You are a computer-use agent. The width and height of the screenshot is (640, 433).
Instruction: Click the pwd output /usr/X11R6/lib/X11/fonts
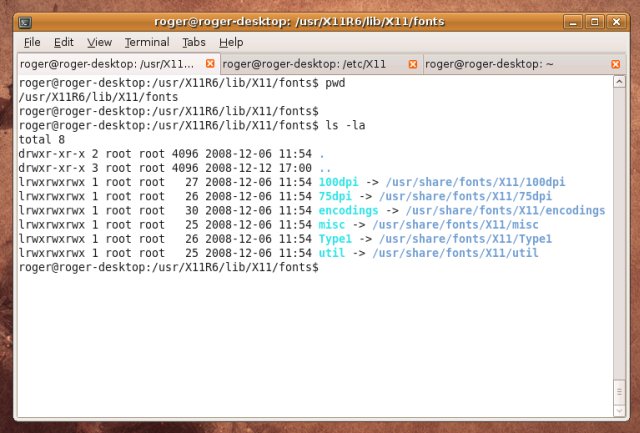[x=98, y=97]
